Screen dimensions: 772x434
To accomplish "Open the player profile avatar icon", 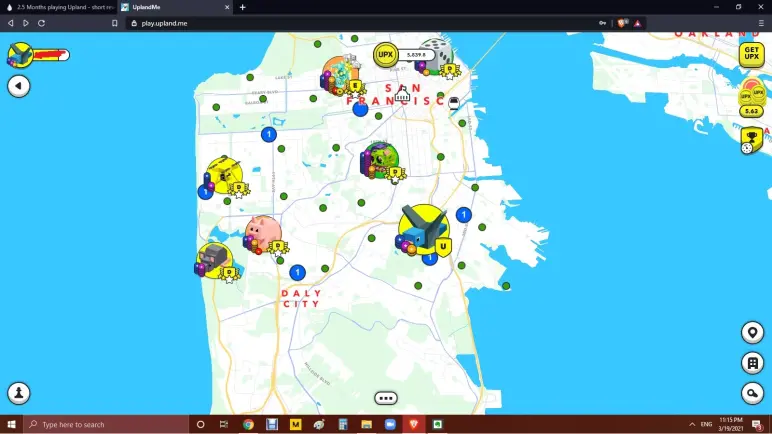I will [20, 54].
